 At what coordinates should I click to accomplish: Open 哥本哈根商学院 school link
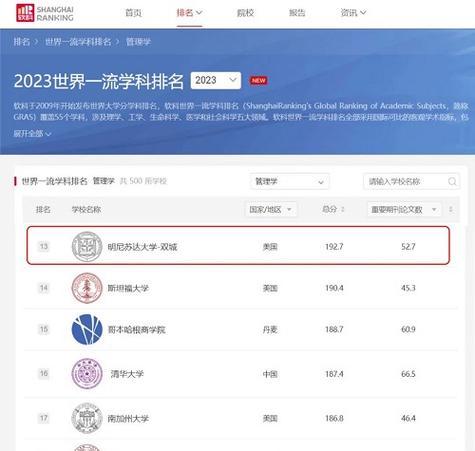(x=136, y=330)
